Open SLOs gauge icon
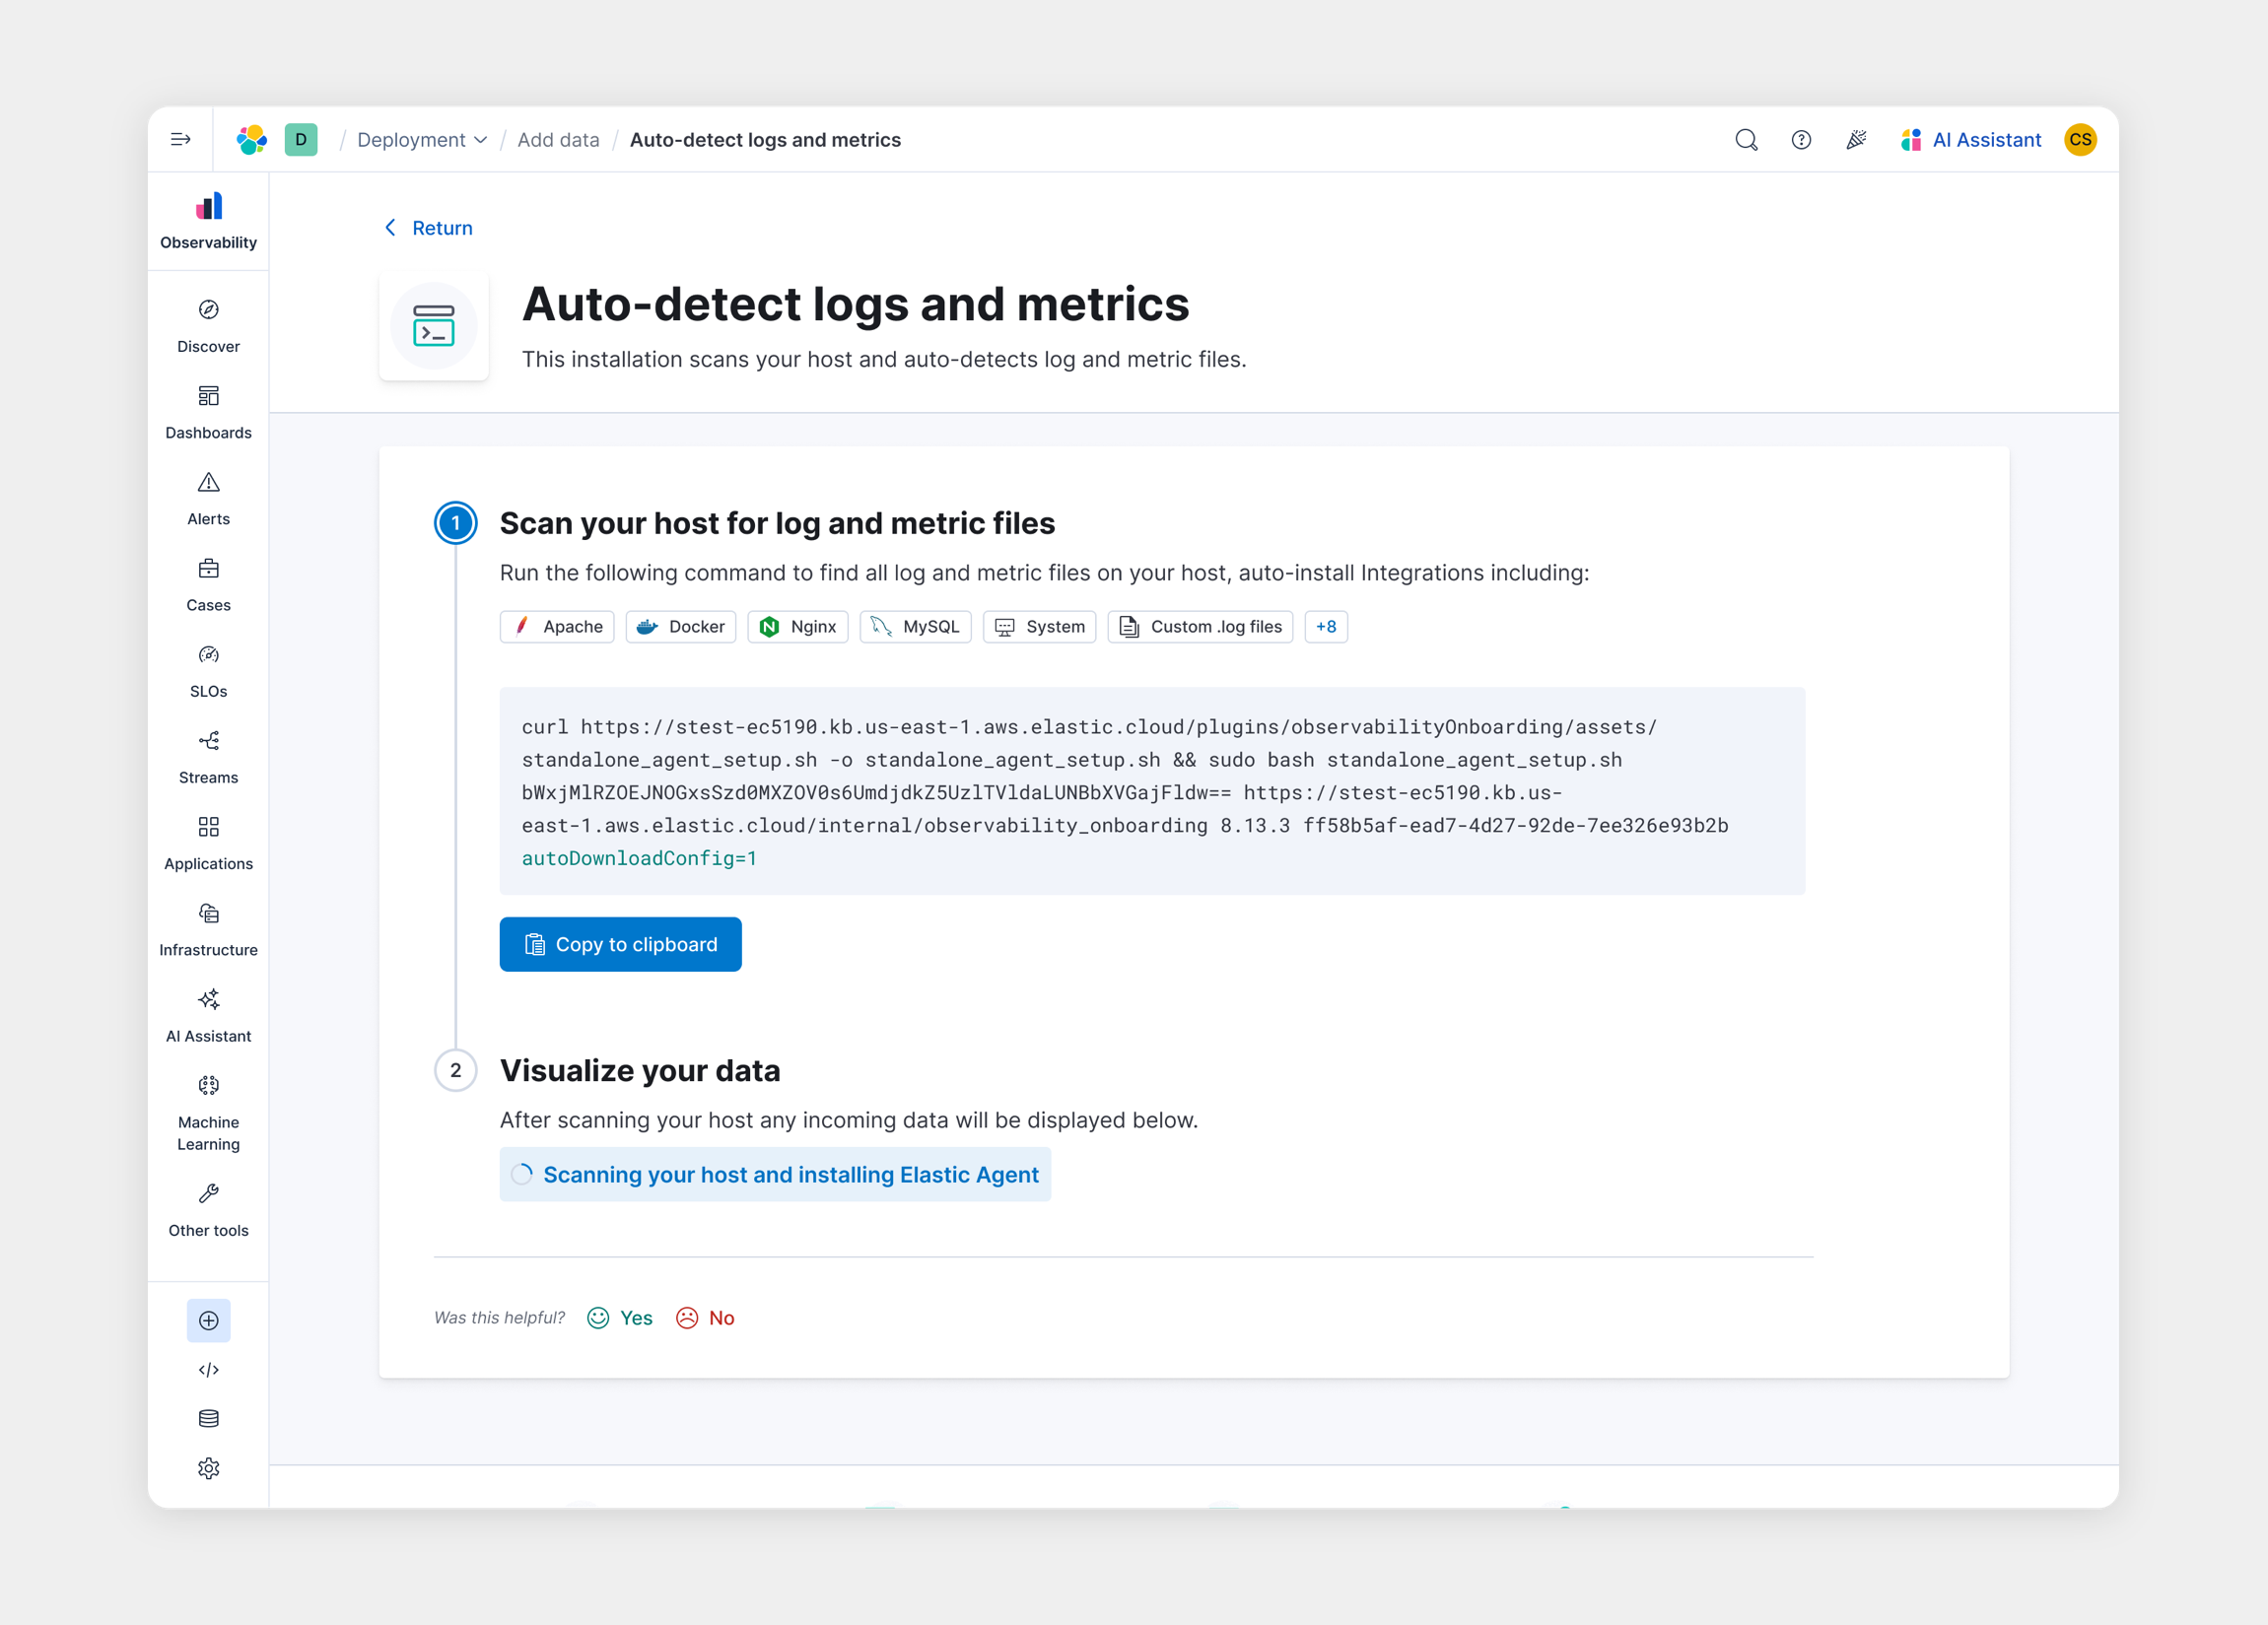Viewport: 2268px width, 1625px height. coord(208,655)
